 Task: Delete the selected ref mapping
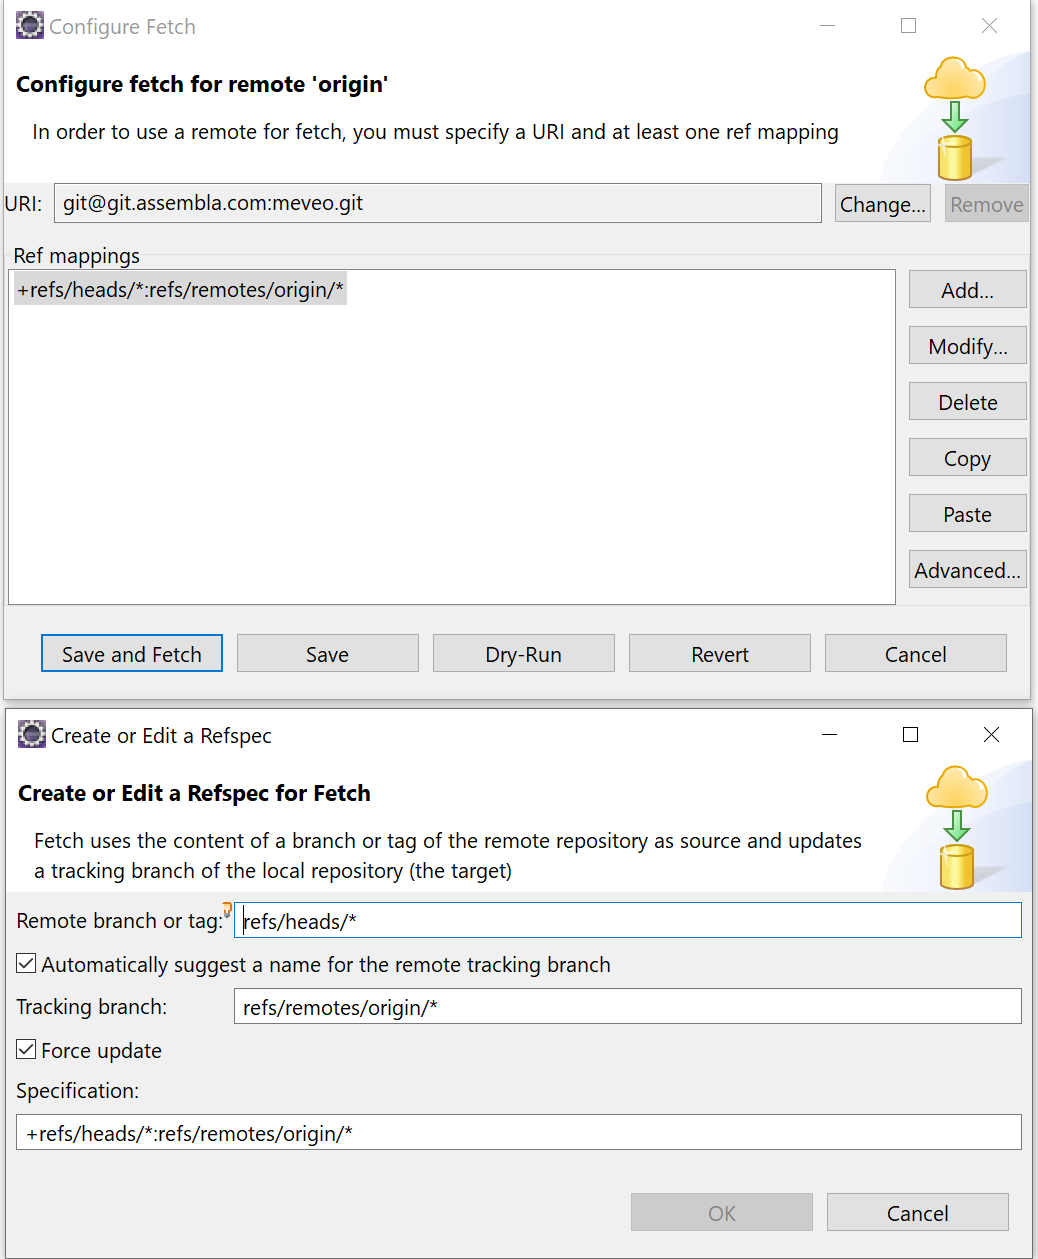click(x=966, y=401)
